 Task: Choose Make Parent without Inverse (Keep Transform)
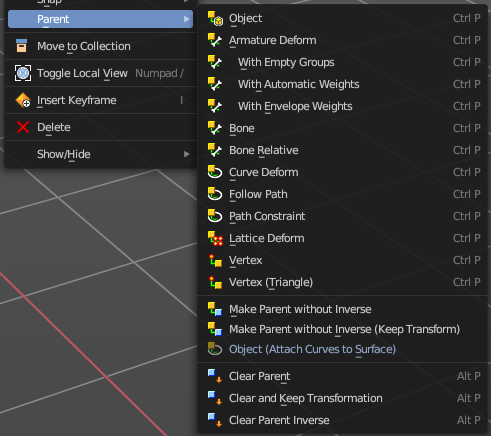343,329
